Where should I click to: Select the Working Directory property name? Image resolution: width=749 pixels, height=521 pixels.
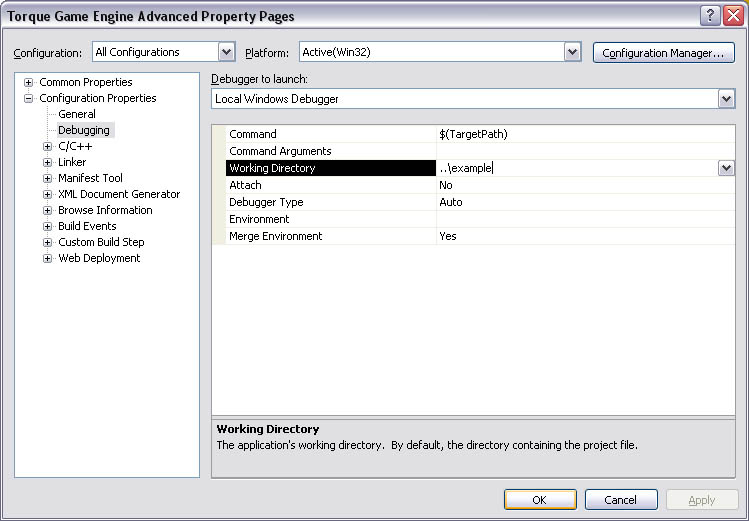(331, 168)
